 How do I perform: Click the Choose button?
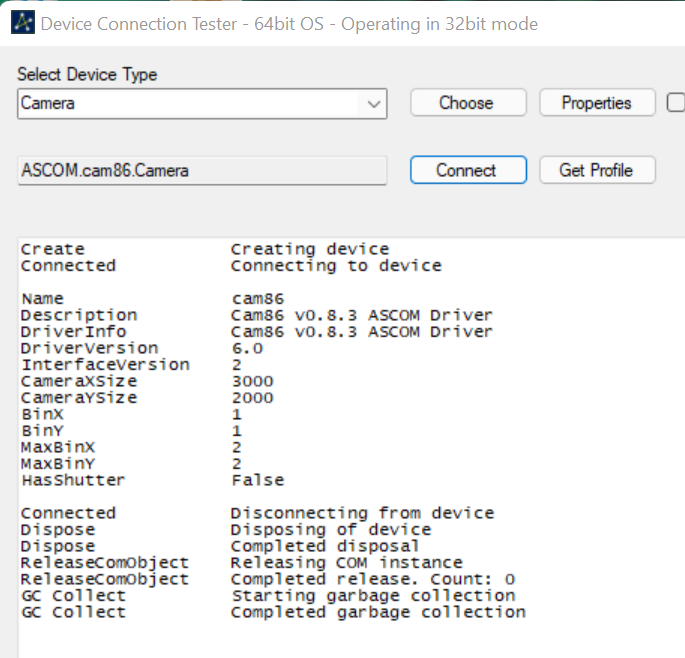click(x=468, y=103)
